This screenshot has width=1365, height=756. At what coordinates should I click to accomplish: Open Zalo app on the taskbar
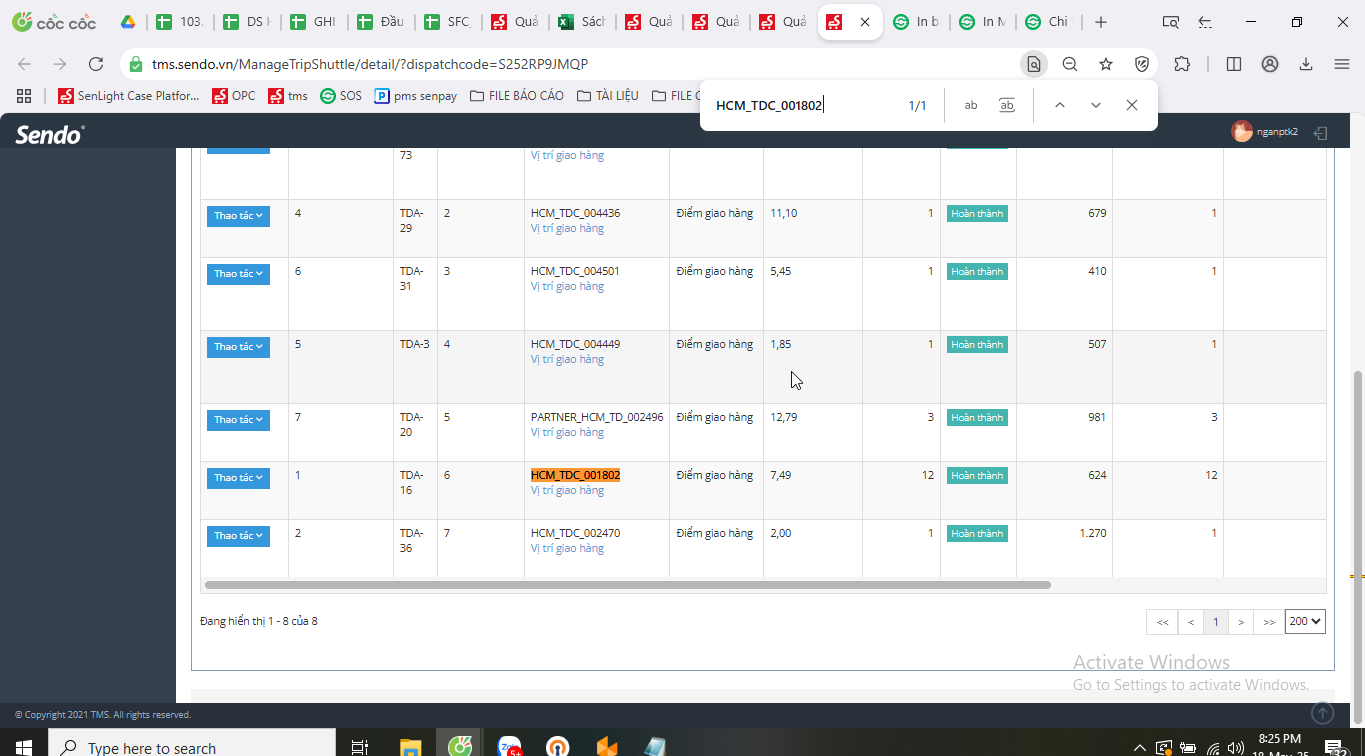tap(510, 746)
